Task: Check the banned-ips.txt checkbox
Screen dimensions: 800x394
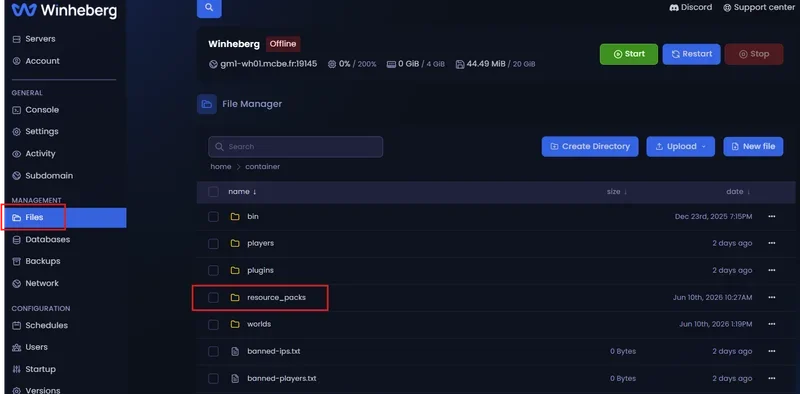Action: click(x=213, y=352)
